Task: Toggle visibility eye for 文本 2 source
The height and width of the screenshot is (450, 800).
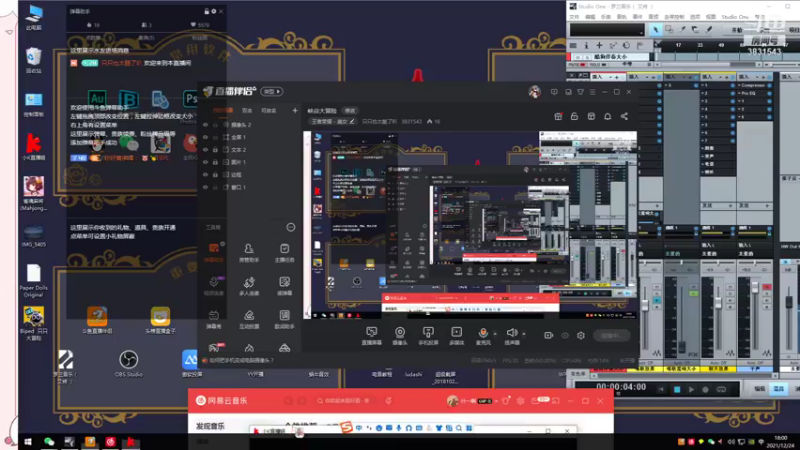Action: pos(206,149)
